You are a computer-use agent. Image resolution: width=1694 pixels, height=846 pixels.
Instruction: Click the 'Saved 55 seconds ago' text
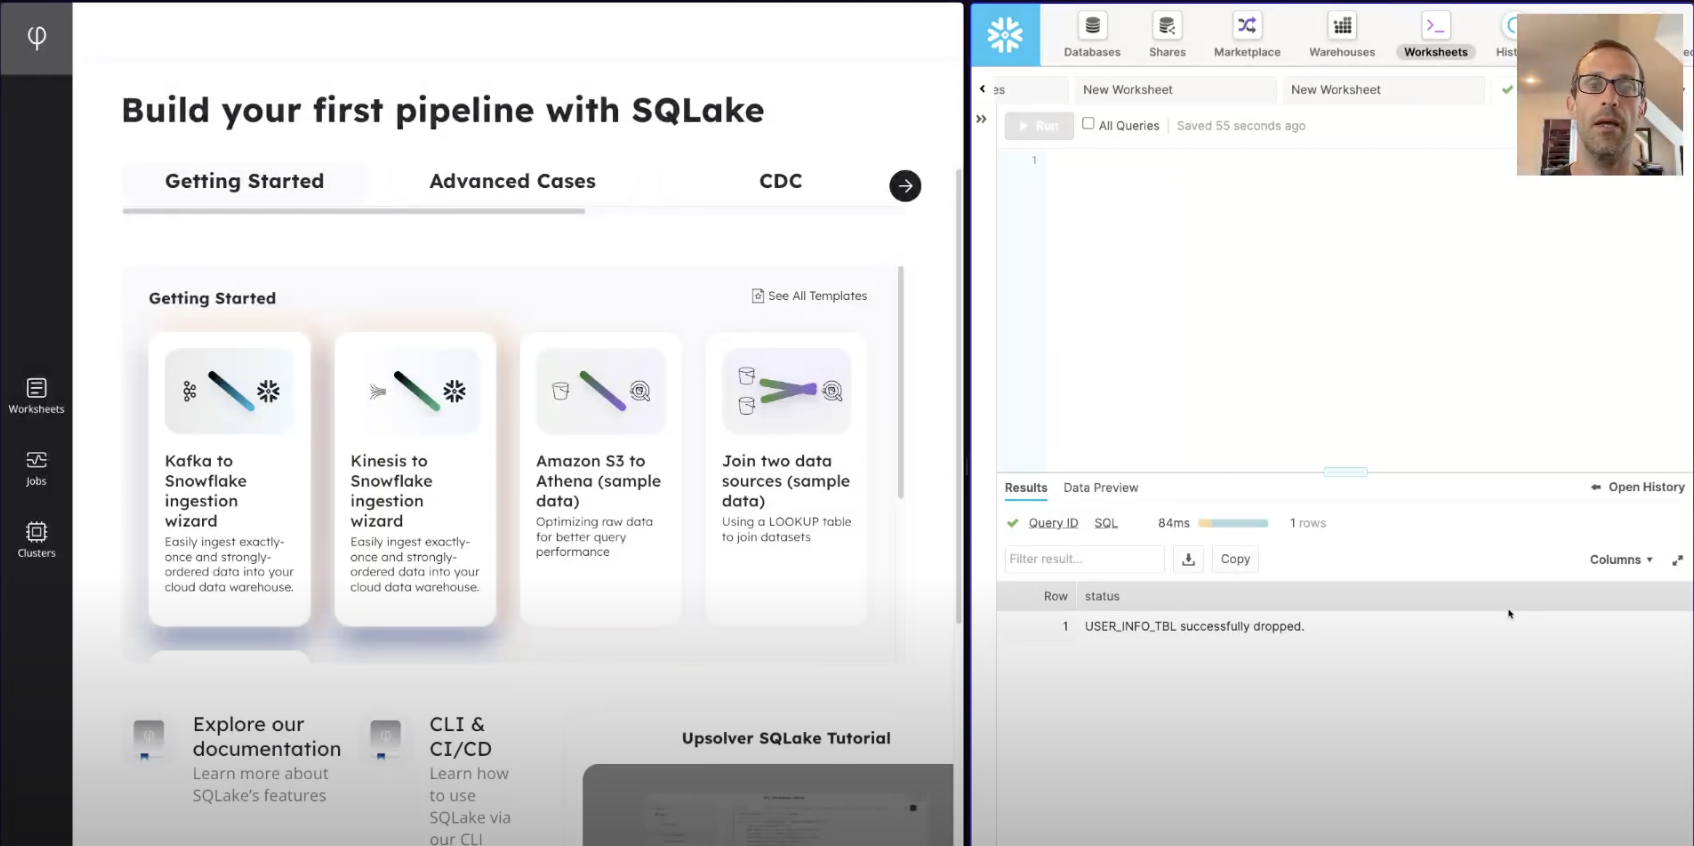[1241, 126]
